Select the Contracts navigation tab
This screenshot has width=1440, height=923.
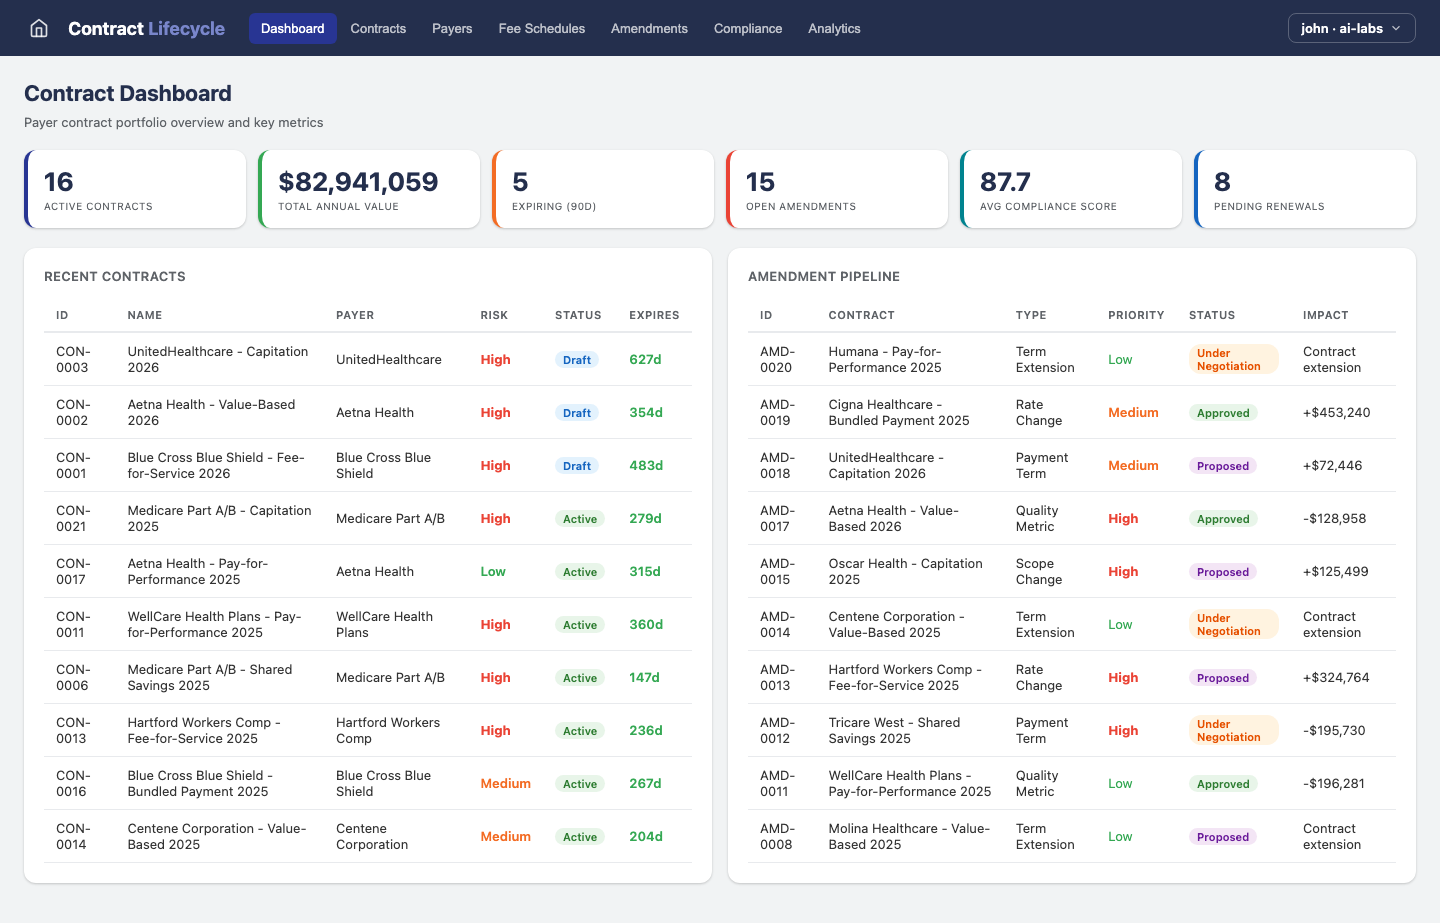pyautogui.click(x=378, y=28)
